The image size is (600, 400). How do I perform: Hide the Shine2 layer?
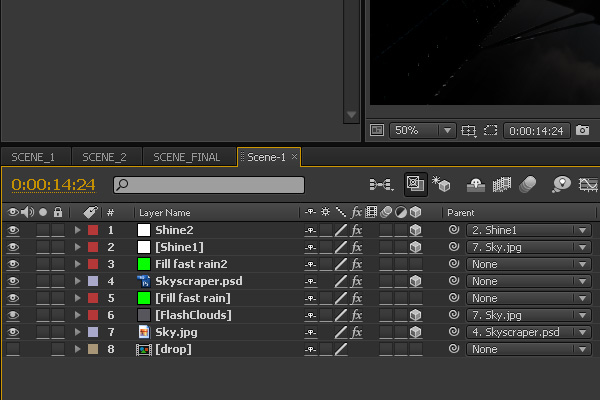(13, 230)
